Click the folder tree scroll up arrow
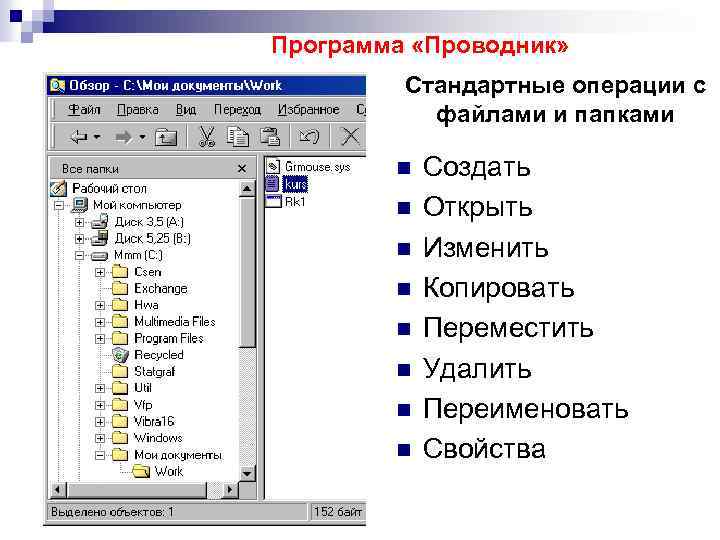720x540 pixels. click(247, 189)
